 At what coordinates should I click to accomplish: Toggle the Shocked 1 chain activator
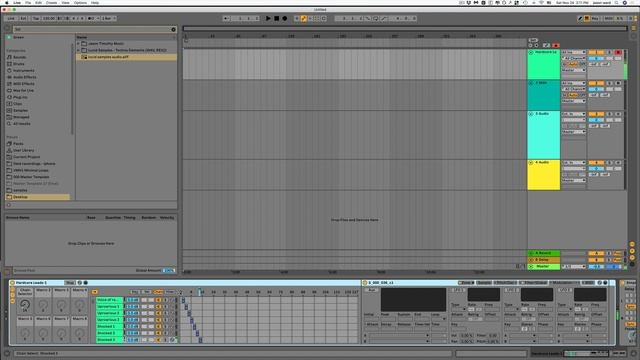(x=158, y=327)
